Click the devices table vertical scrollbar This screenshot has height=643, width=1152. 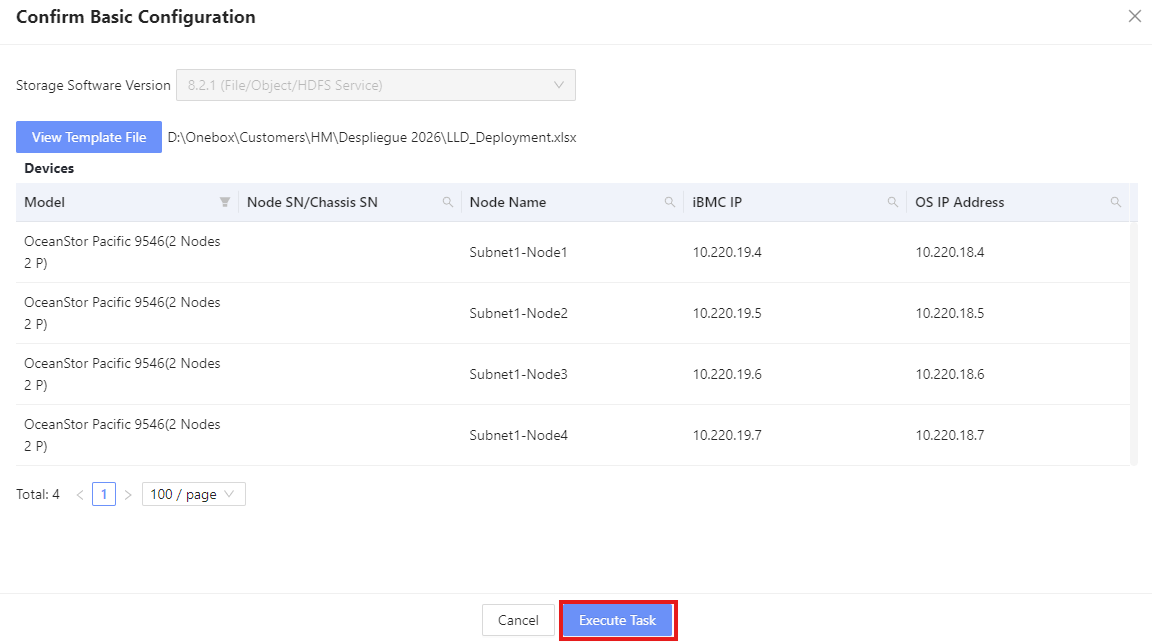tap(1134, 340)
